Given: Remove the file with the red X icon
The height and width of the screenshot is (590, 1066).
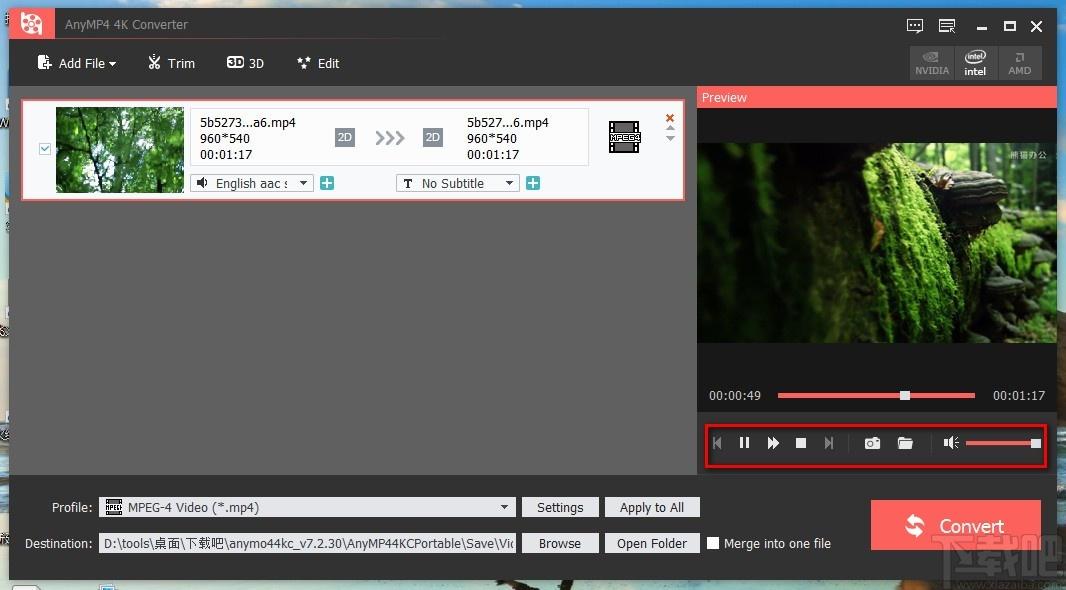Looking at the screenshot, I should pos(670,118).
